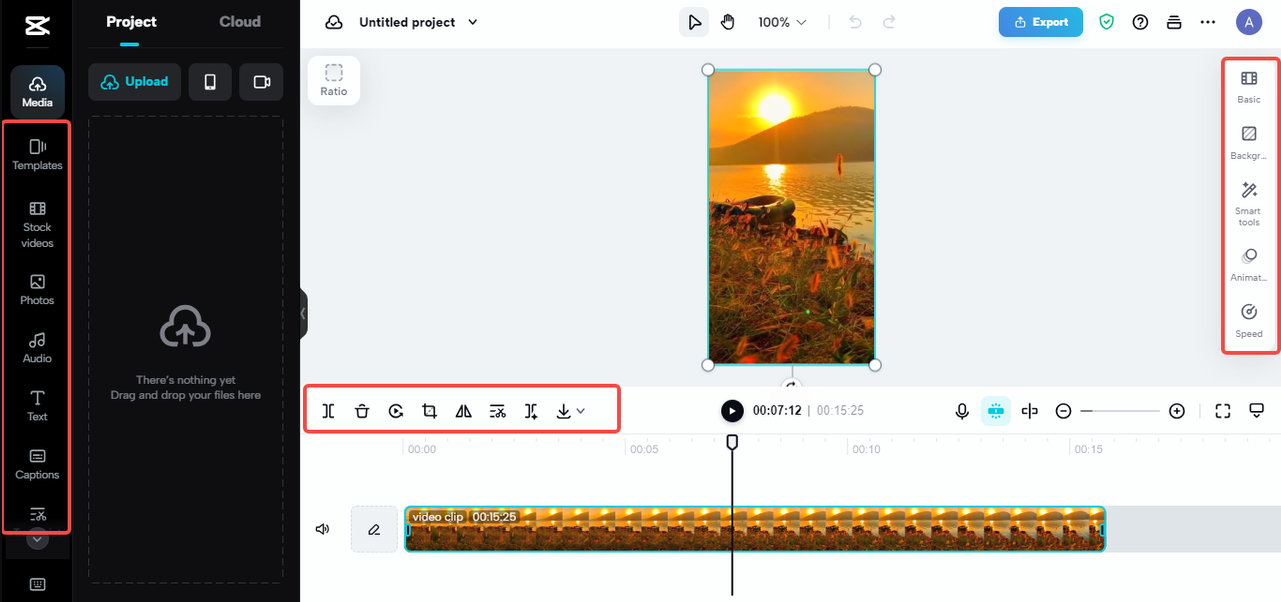Open Smart tools in right panel
This screenshot has width=1281, height=602.
pyautogui.click(x=1248, y=203)
